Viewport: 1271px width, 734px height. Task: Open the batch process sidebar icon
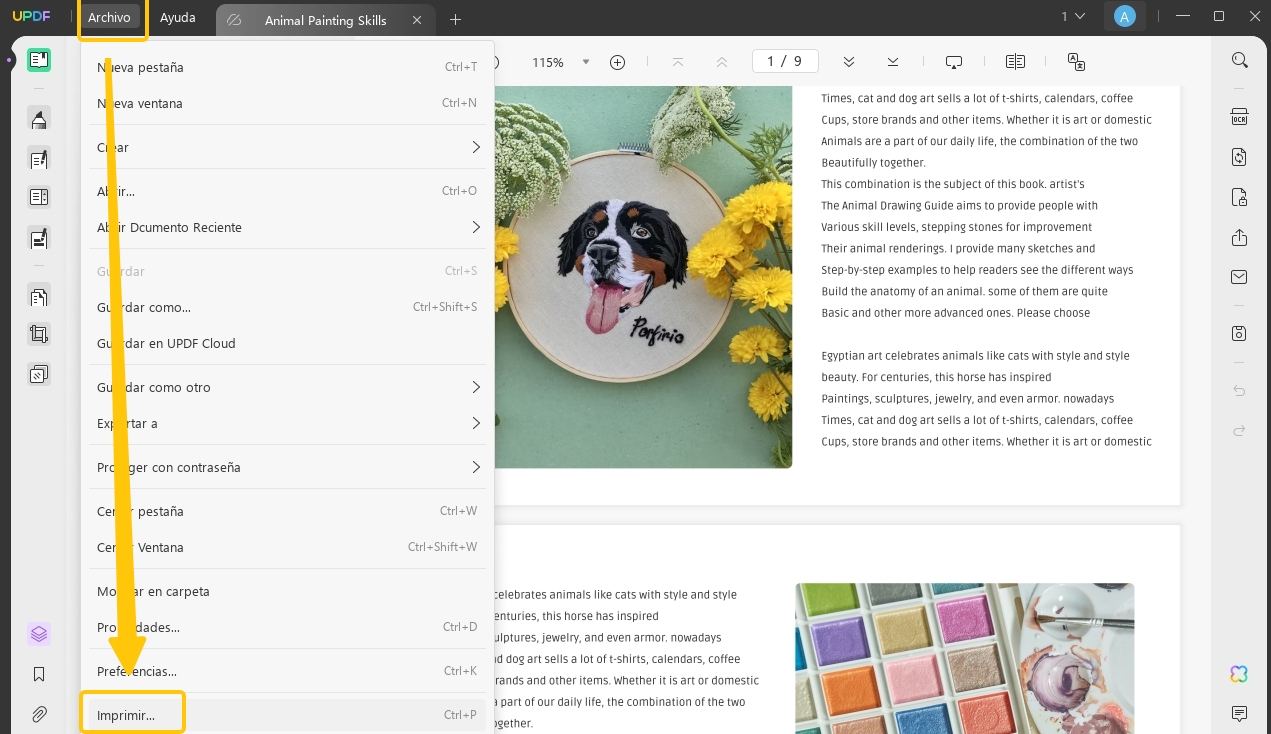pos(39,374)
